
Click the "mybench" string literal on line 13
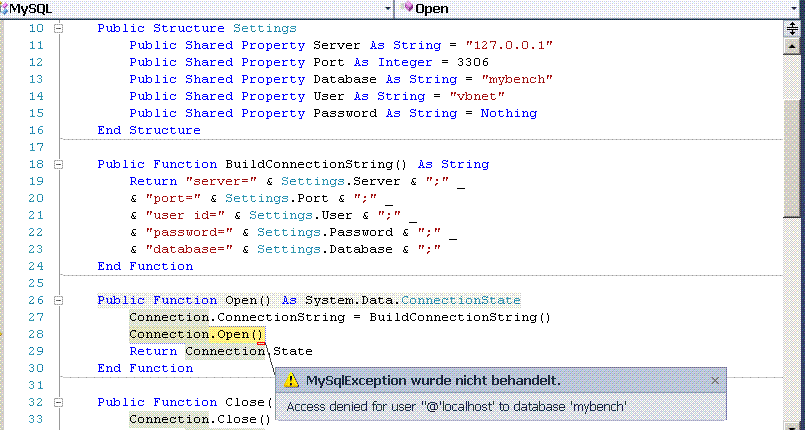pos(516,79)
